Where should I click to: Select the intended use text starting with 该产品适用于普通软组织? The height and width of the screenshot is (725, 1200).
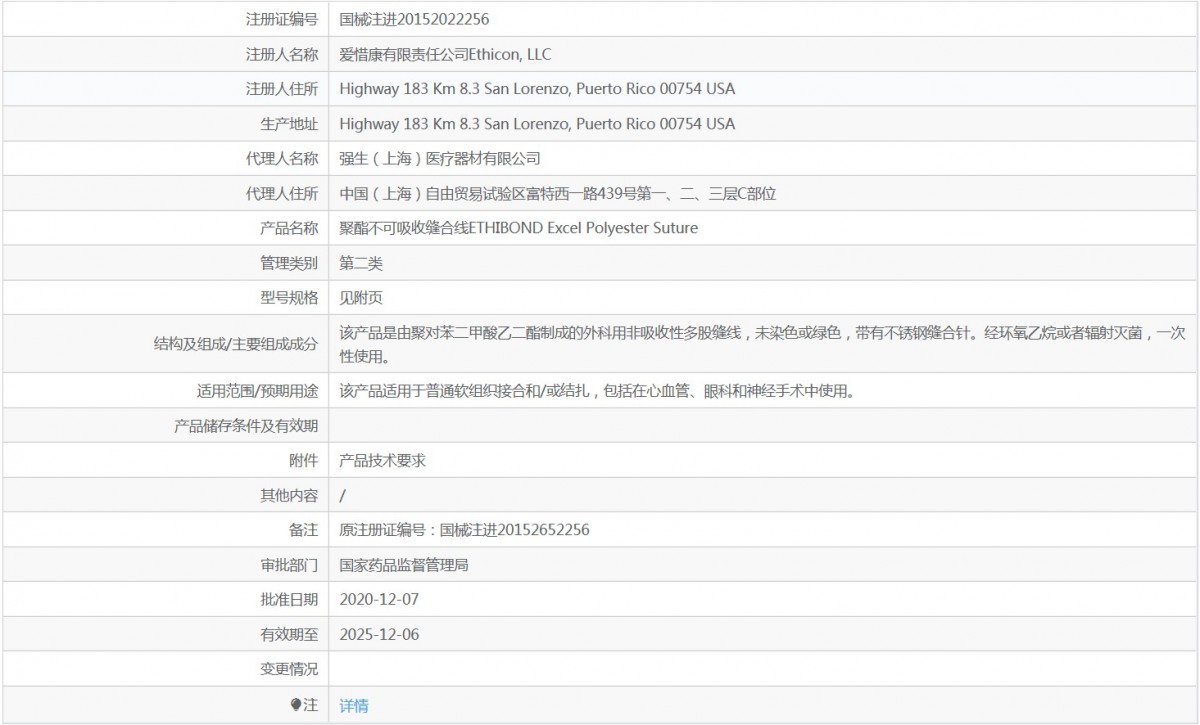click(597, 391)
